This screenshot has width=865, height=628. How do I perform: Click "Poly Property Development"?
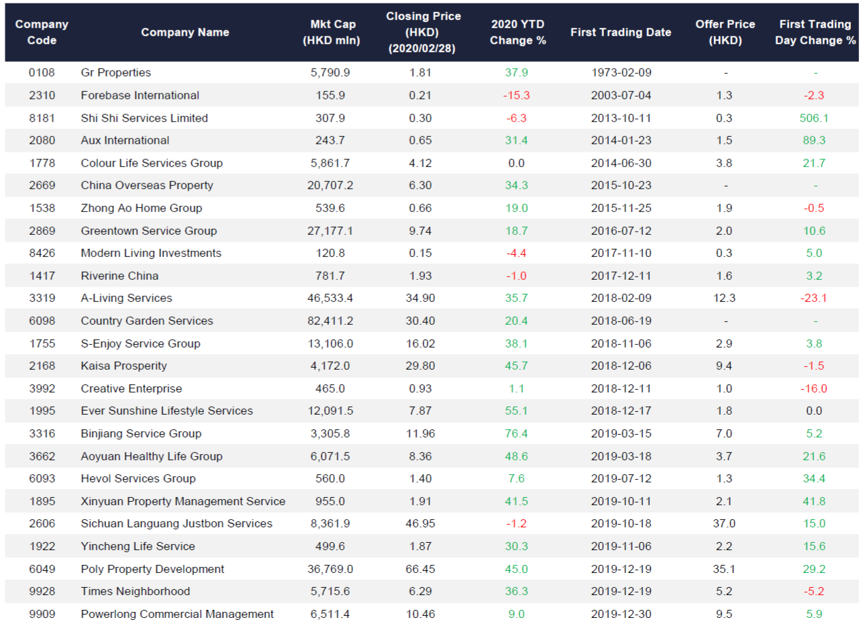pyautogui.click(x=152, y=569)
